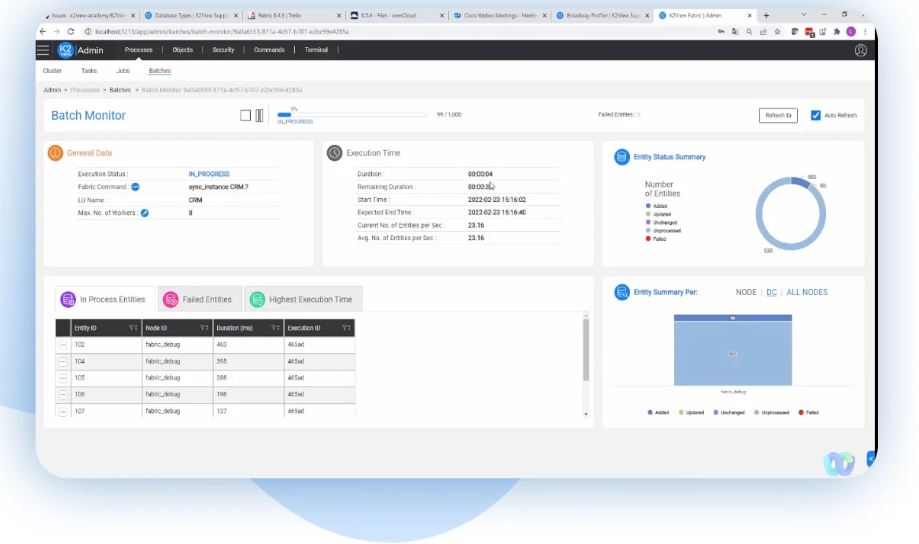Open a new browser tab

click(766, 15)
